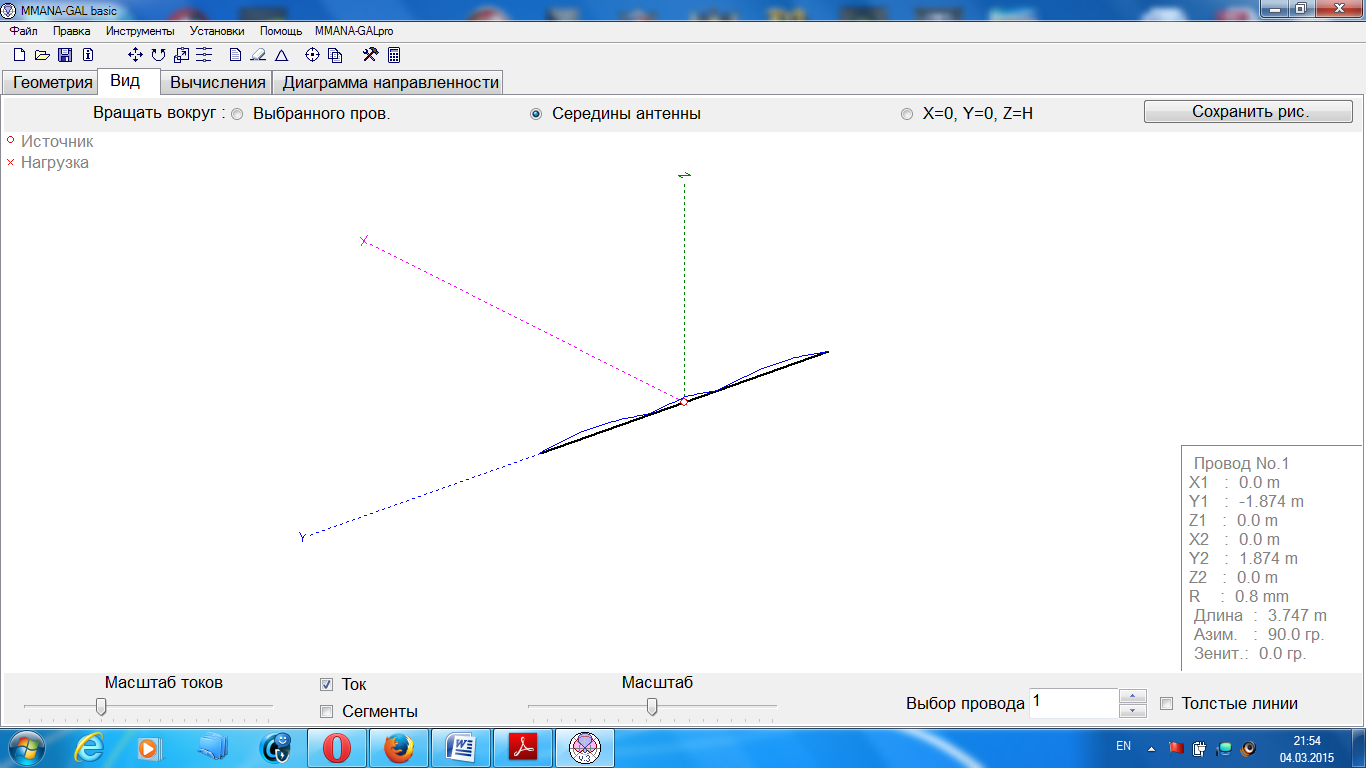1366x768 pixels.
Task: Switch to the Вычисления tab
Action: (x=218, y=83)
